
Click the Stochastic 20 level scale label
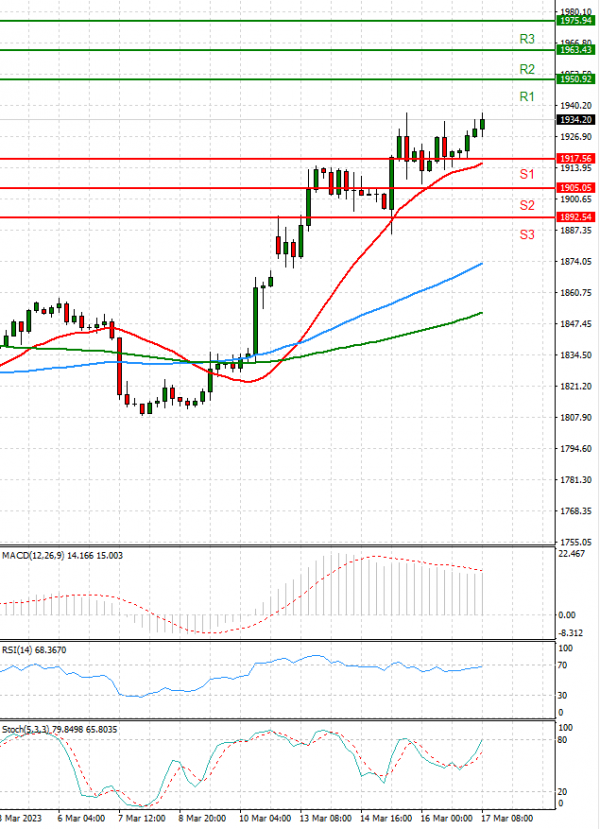(562, 791)
